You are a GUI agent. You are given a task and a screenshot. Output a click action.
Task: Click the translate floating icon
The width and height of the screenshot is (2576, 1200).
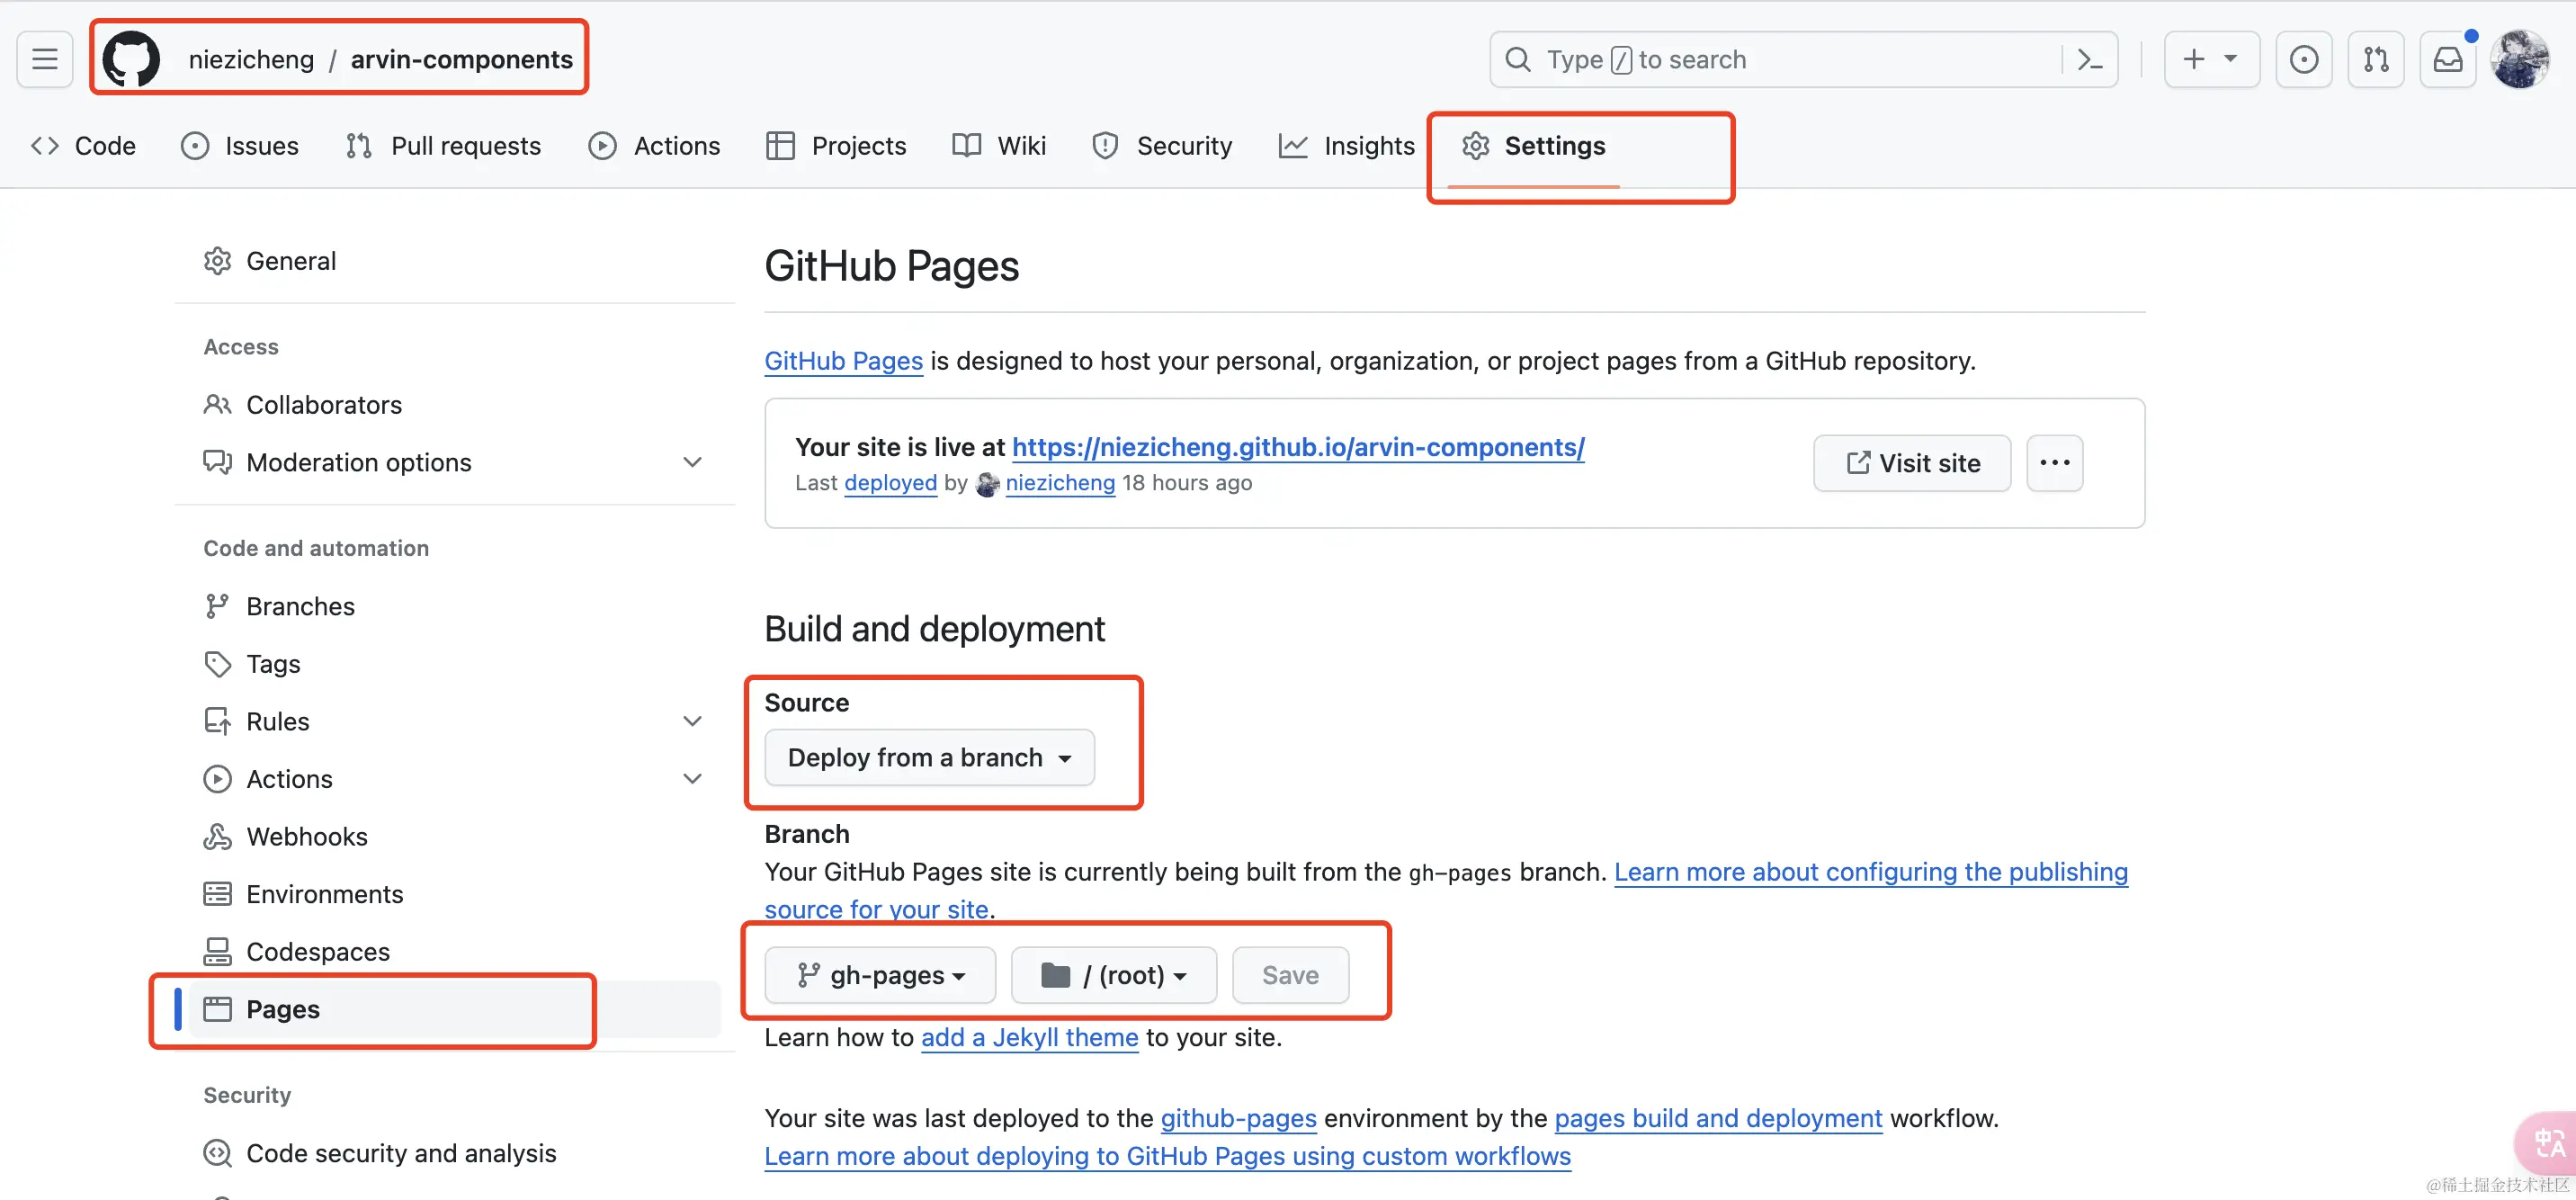pos(2548,1143)
